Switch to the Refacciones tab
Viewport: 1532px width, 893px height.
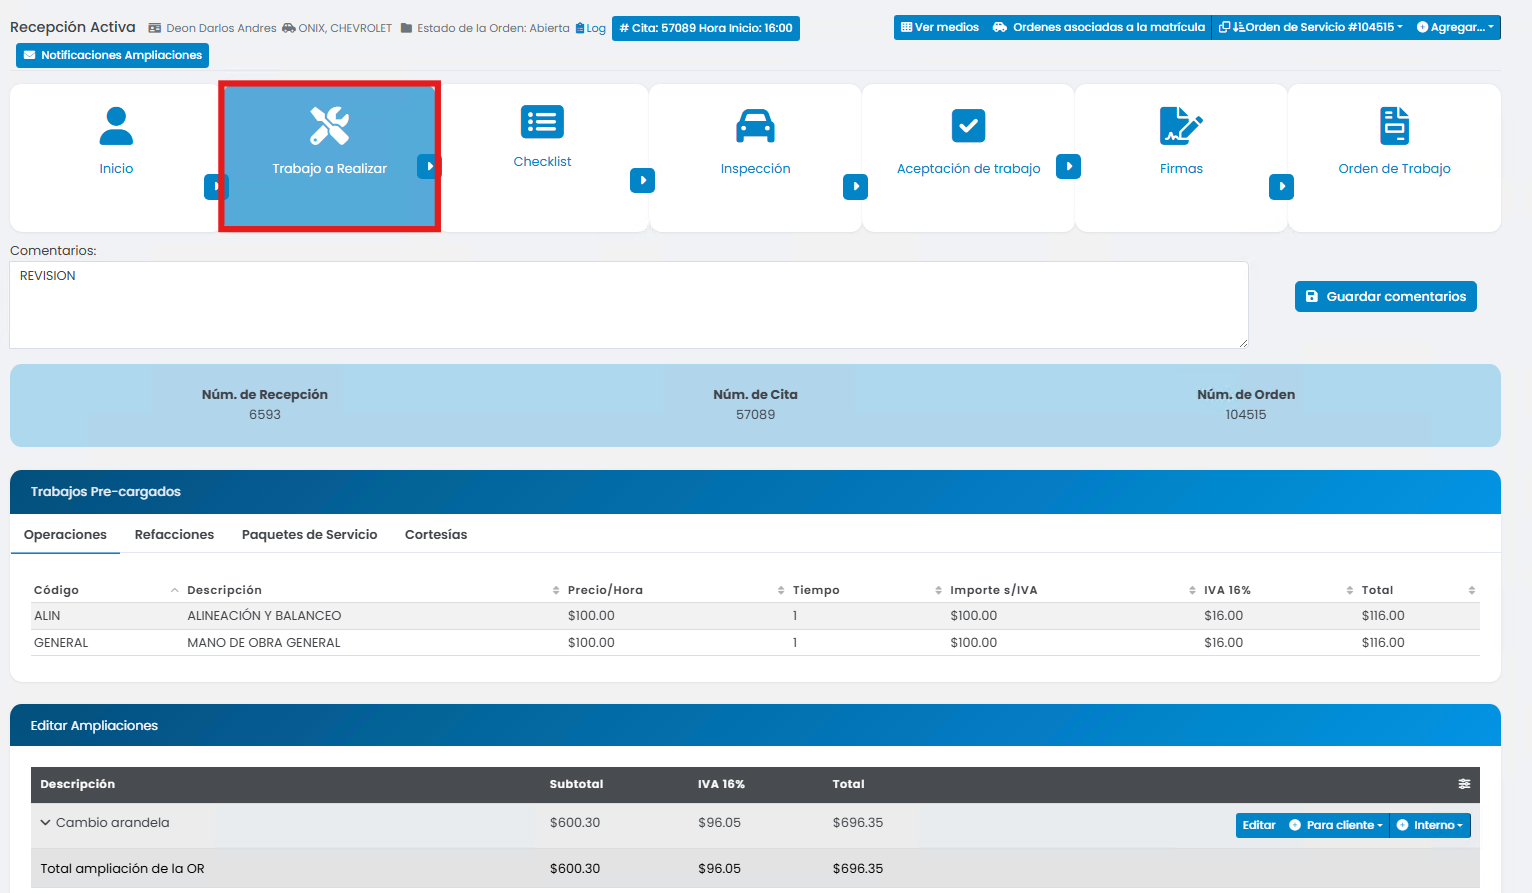click(x=174, y=535)
